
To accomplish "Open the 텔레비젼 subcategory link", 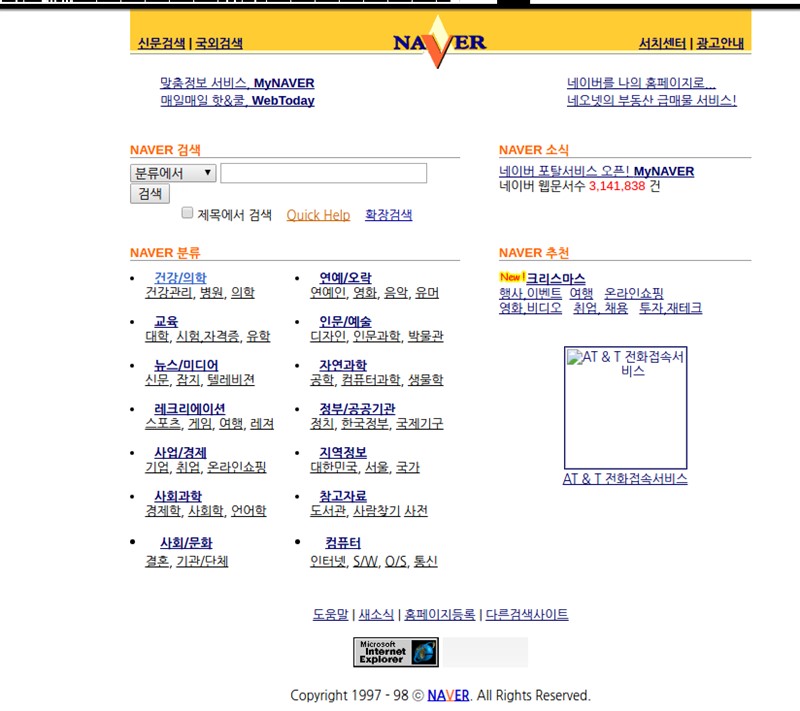I will pyautogui.click(x=231, y=380).
